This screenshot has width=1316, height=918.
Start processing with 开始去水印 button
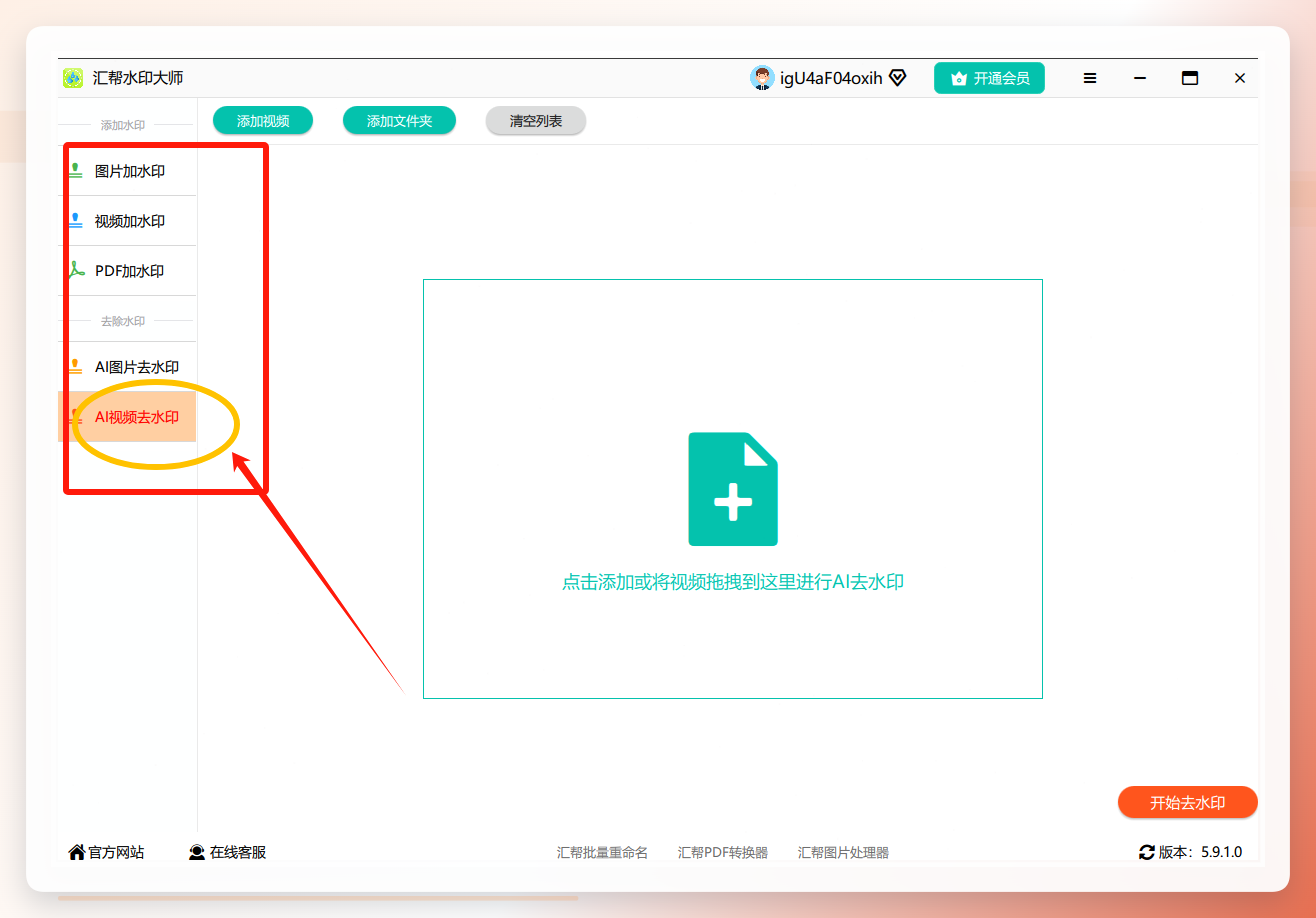pos(1187,802)
